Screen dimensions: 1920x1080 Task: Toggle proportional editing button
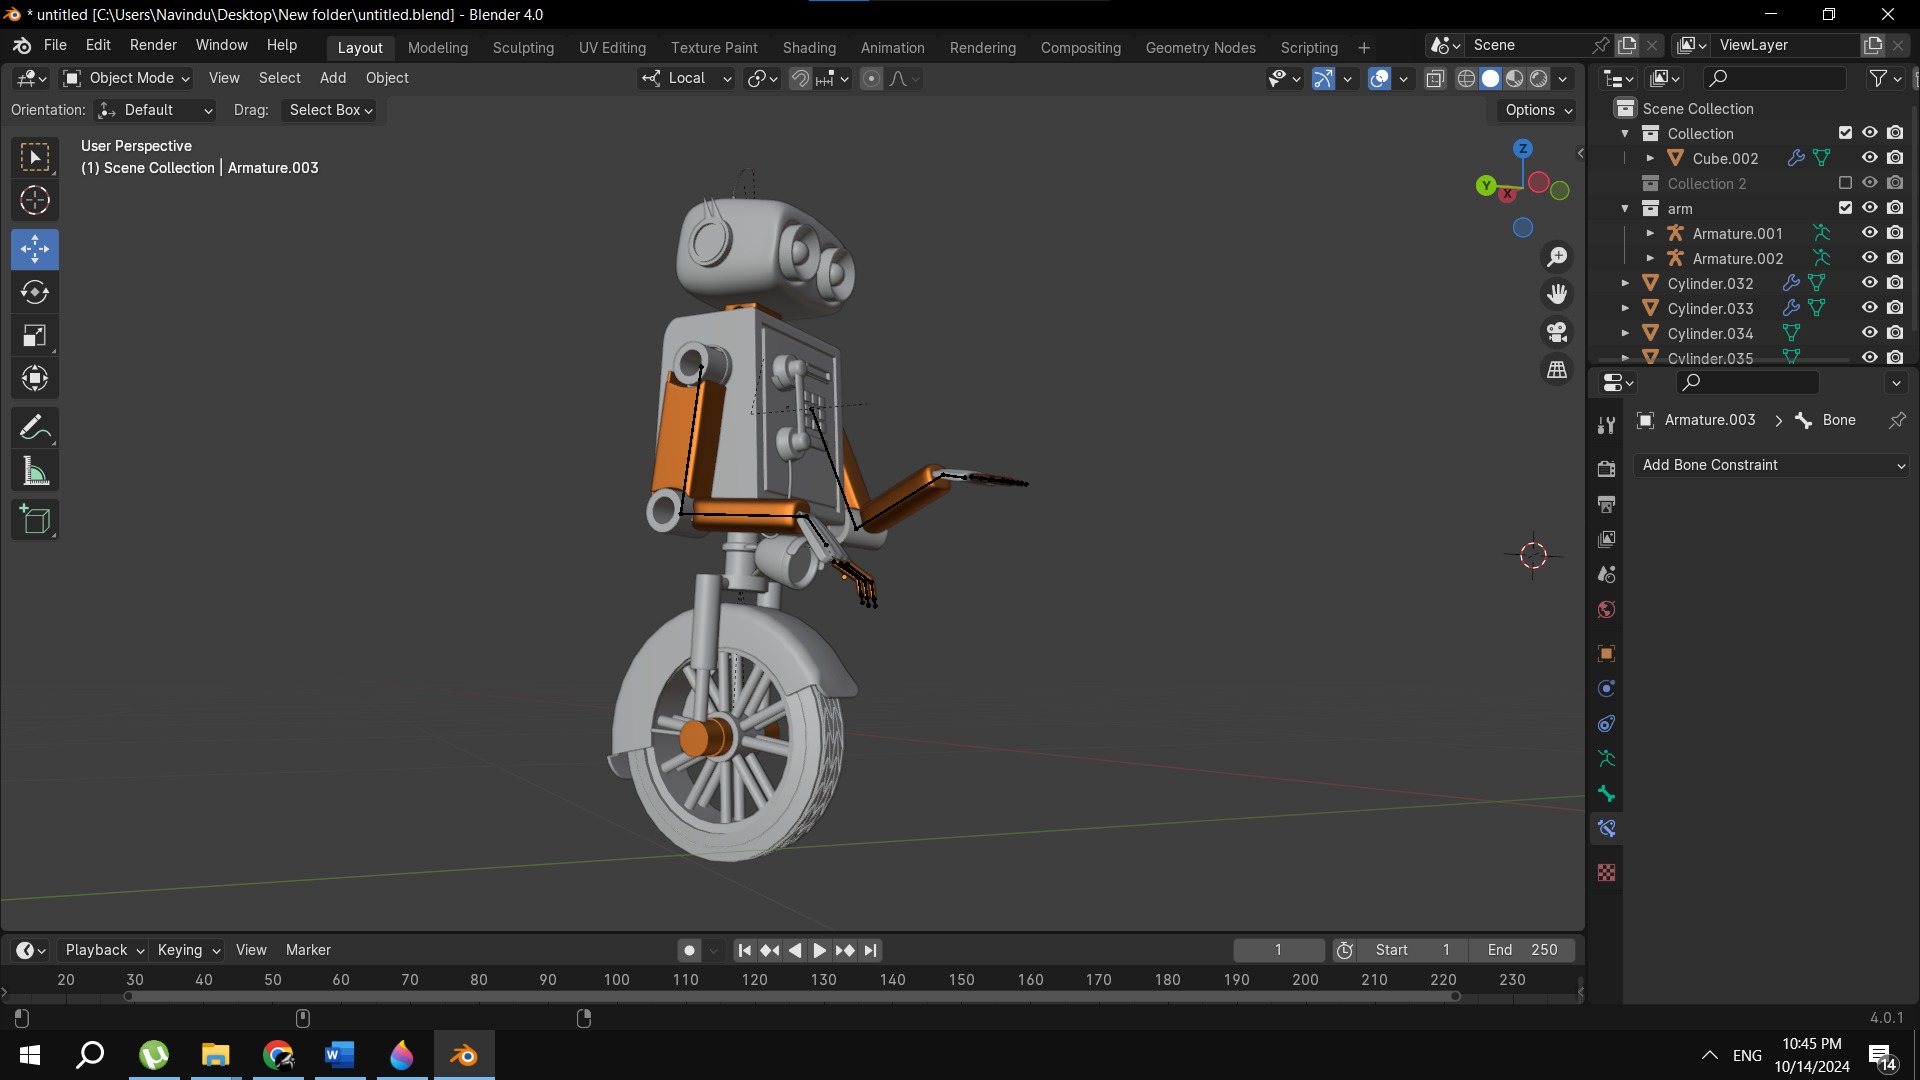point(871,78)
